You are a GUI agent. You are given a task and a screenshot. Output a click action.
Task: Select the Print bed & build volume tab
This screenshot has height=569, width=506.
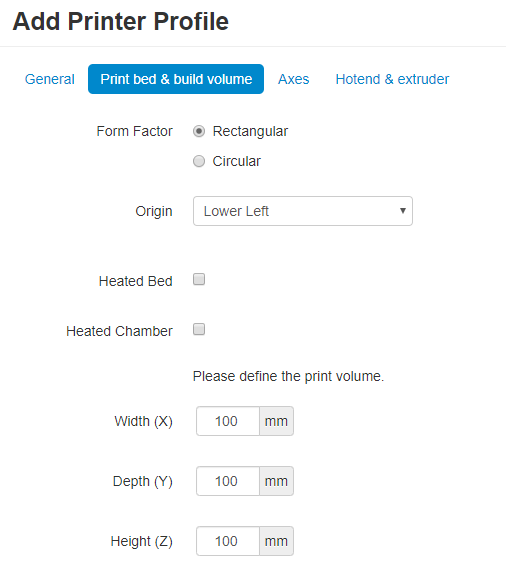176,79
